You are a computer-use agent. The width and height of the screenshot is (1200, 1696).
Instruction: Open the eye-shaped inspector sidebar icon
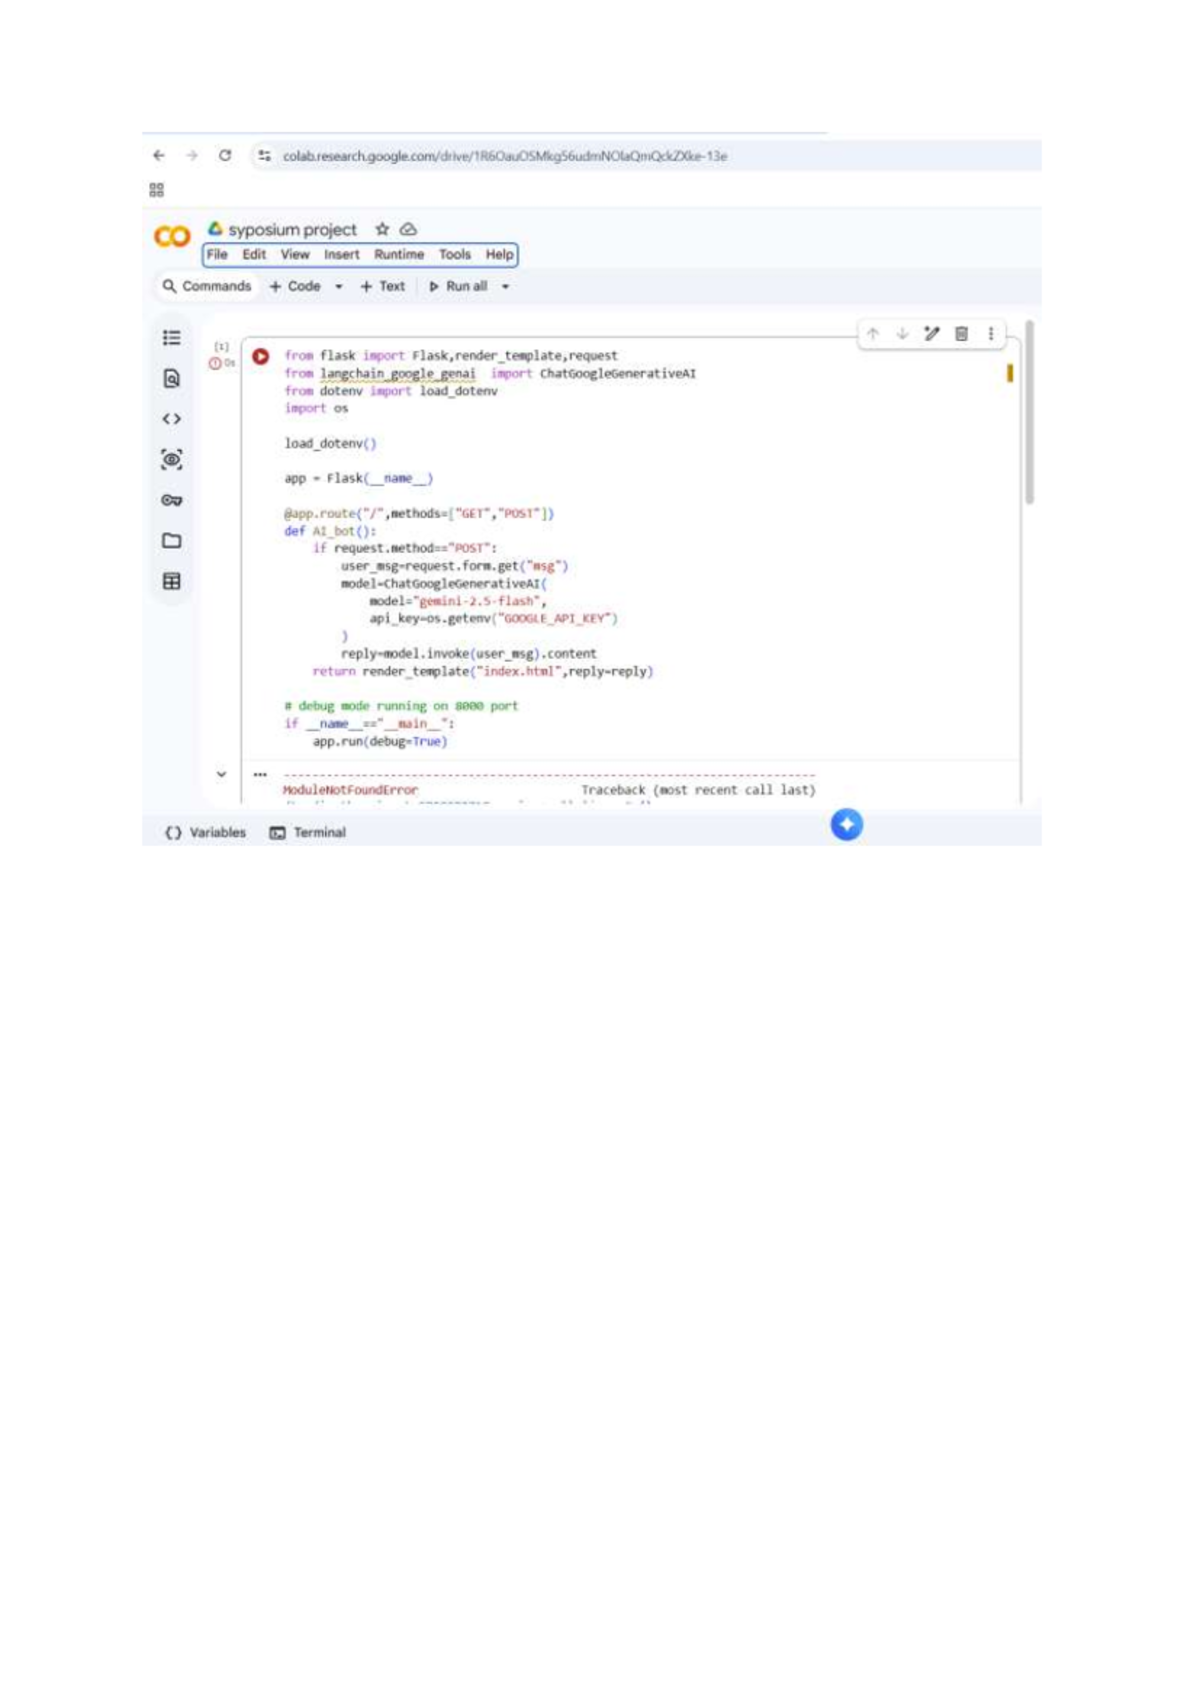[x=172, y=460]
